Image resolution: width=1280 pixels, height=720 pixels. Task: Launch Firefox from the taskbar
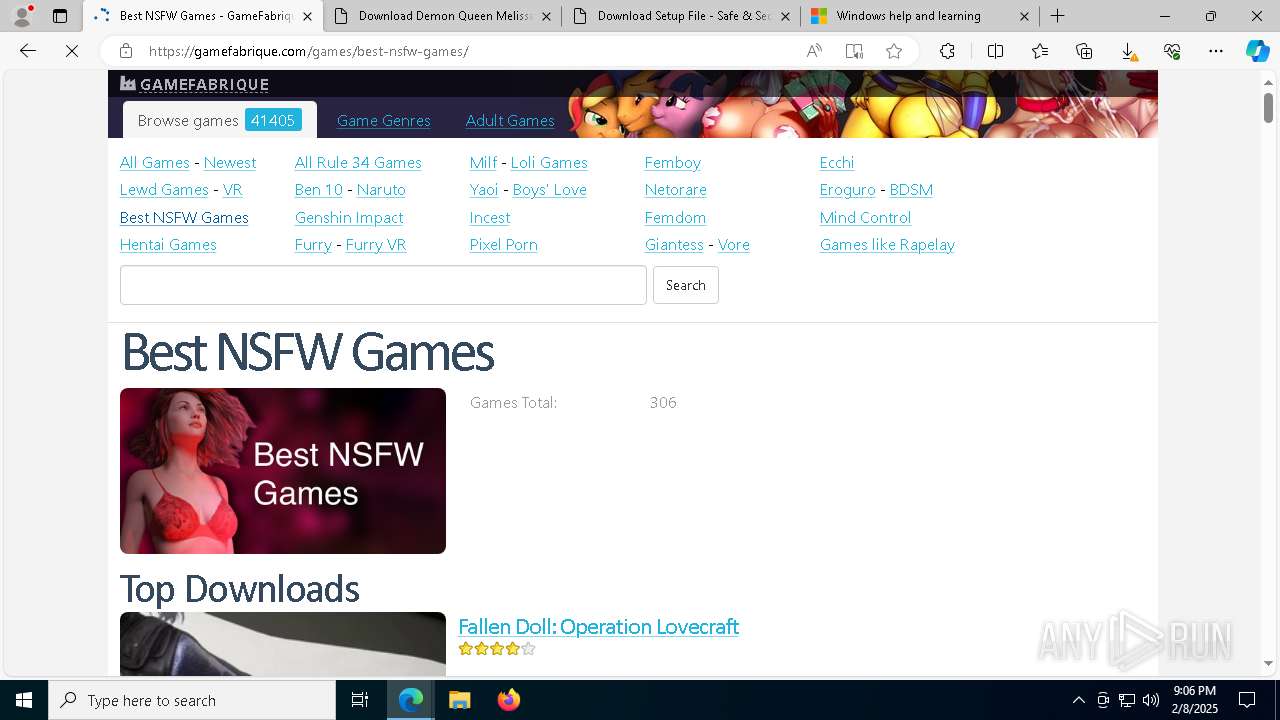pos(509,700)
